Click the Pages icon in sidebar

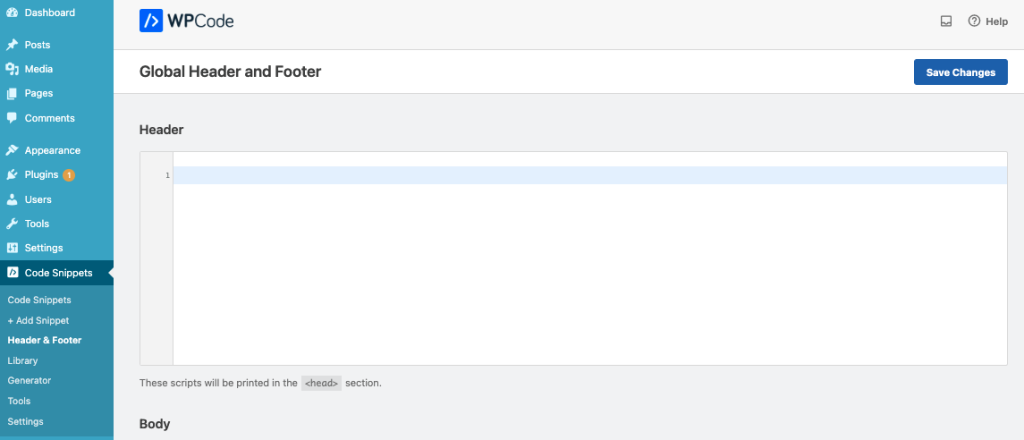pos(12,93)
